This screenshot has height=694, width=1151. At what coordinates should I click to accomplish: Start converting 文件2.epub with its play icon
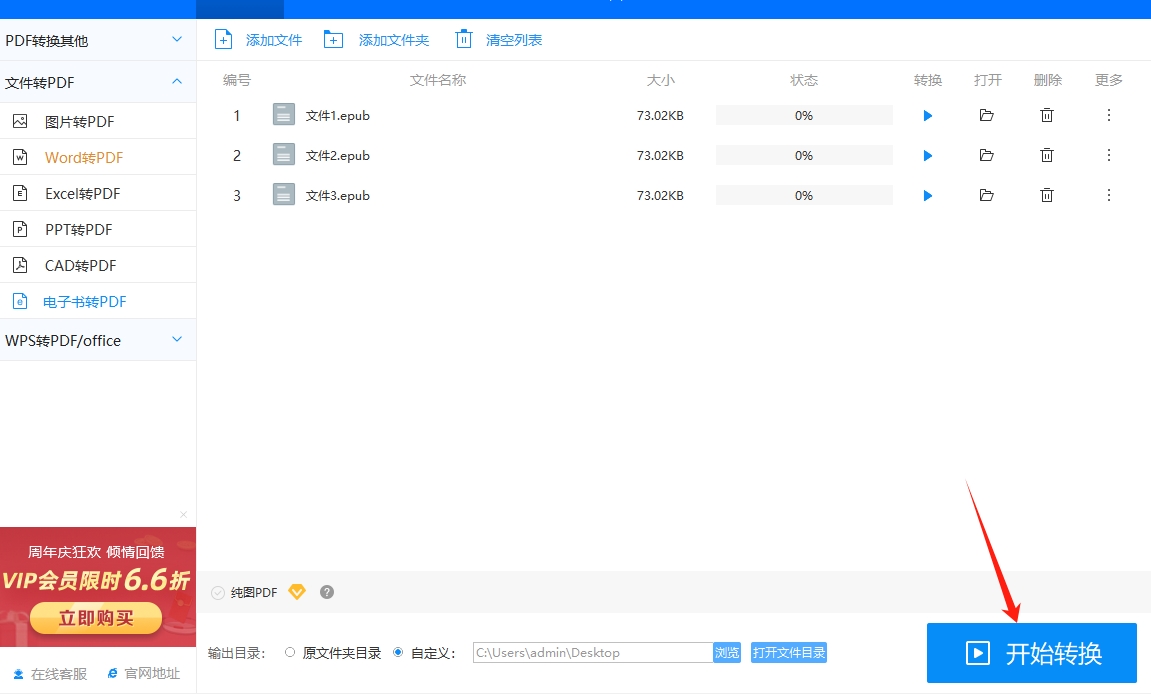tap(928, 156)
